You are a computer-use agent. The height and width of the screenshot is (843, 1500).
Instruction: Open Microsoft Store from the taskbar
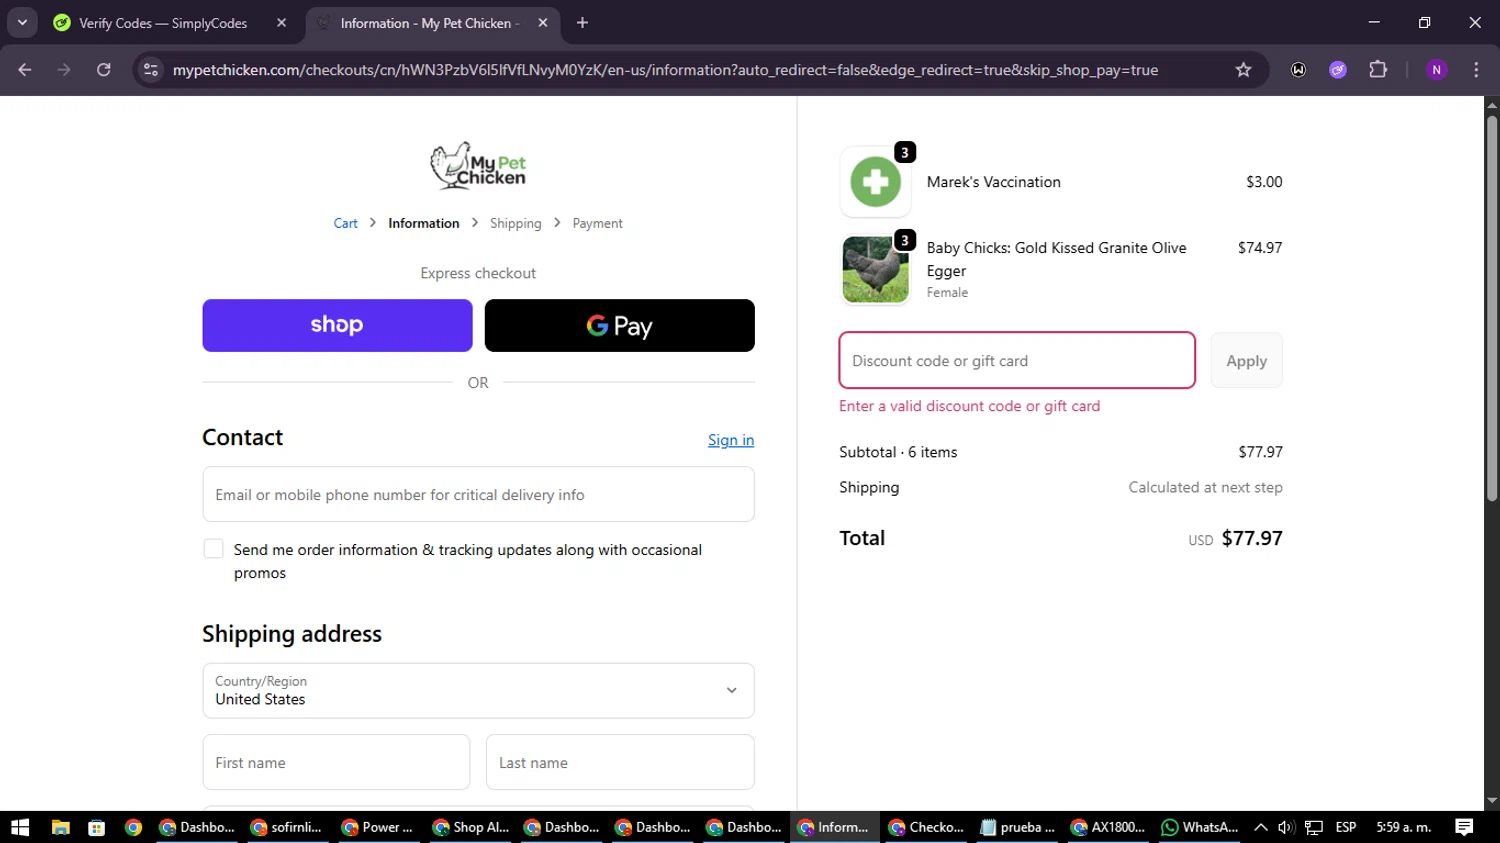[x=97, y=827]
